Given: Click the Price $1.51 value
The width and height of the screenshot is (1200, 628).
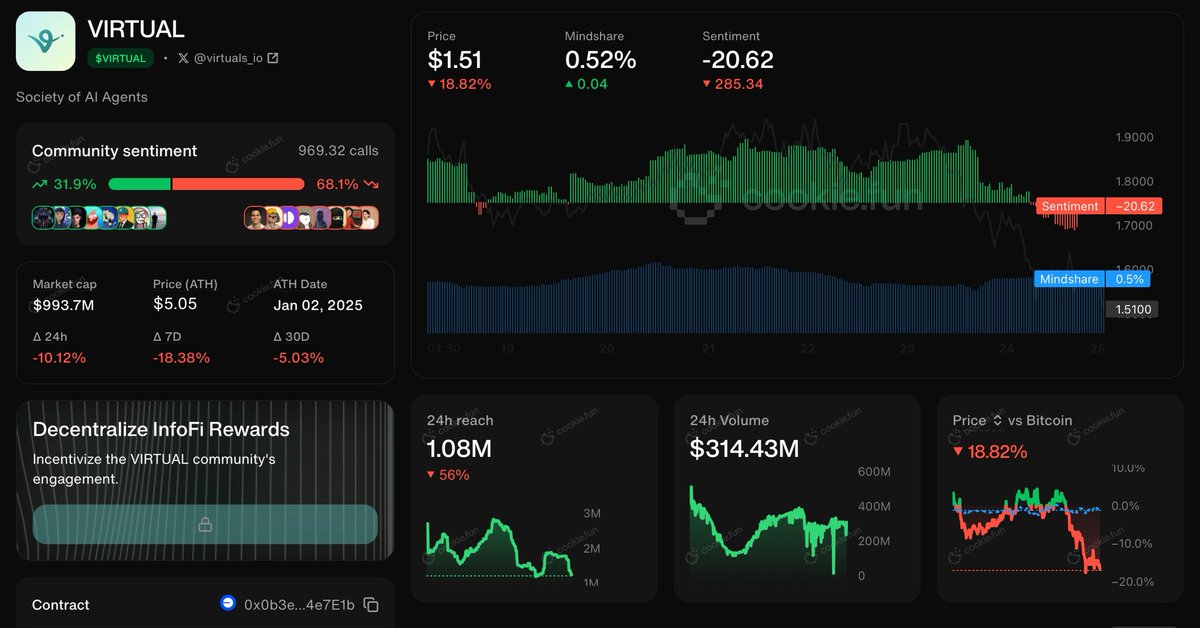Looking at the screenshot, I should pyautogui.click(x=455, y=60).
